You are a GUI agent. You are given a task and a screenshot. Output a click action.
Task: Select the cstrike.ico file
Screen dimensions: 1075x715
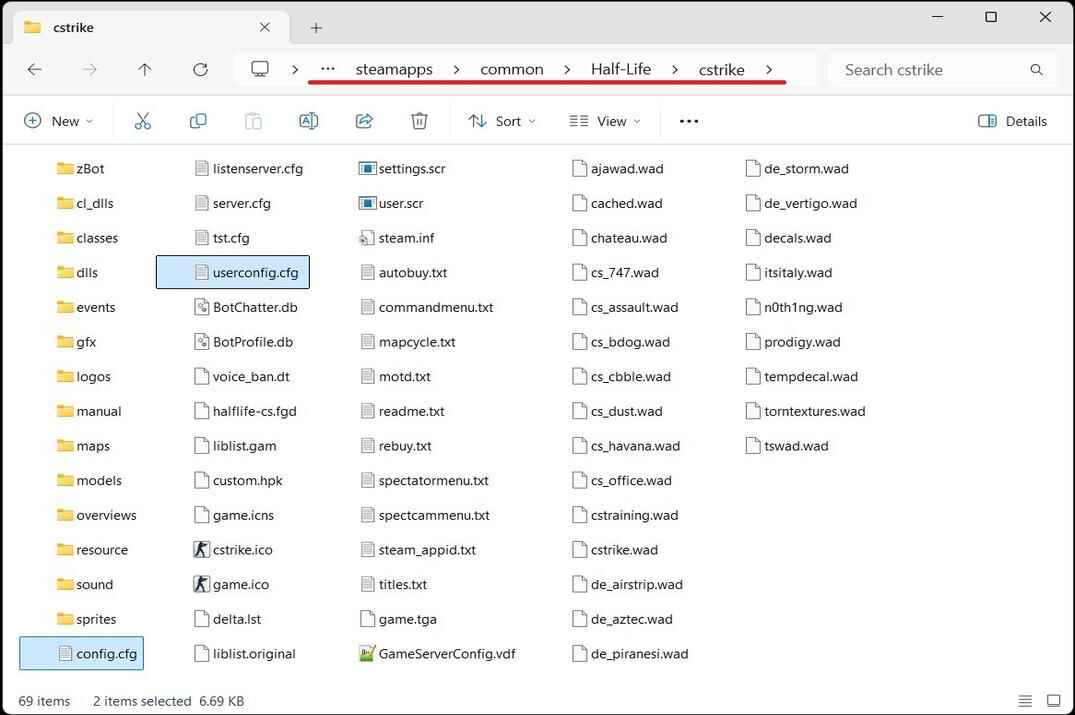[233, 550]
